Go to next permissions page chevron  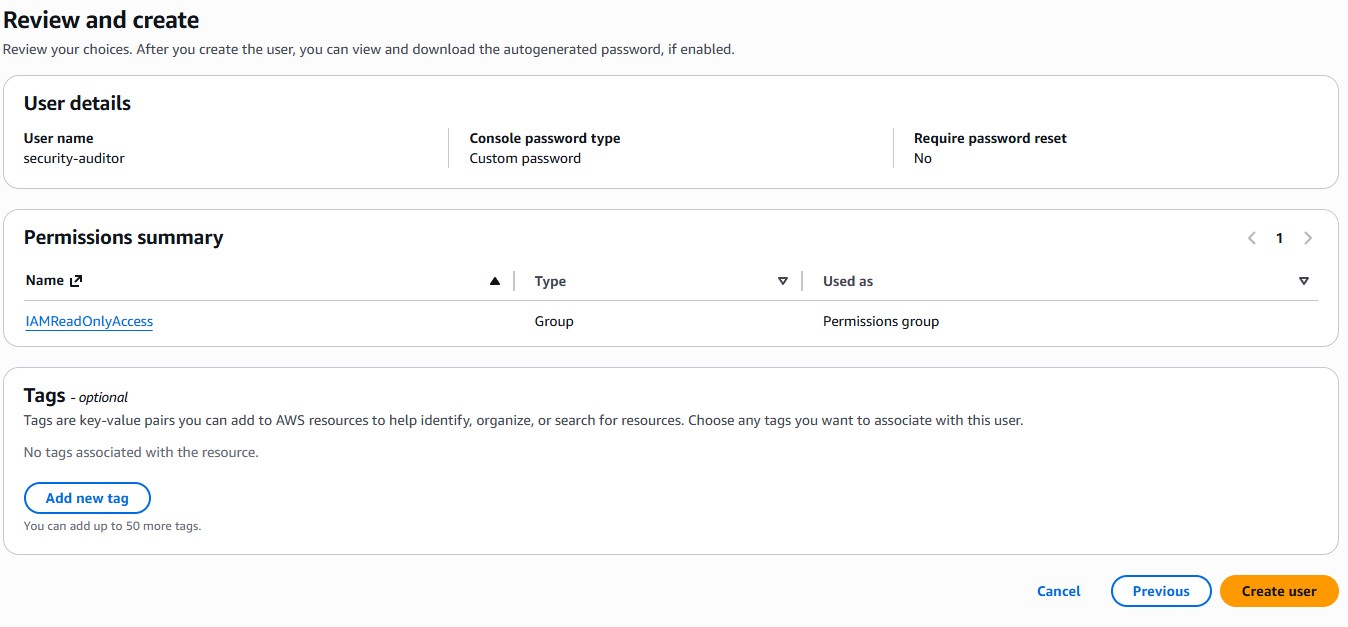(x=1307, y=238)
